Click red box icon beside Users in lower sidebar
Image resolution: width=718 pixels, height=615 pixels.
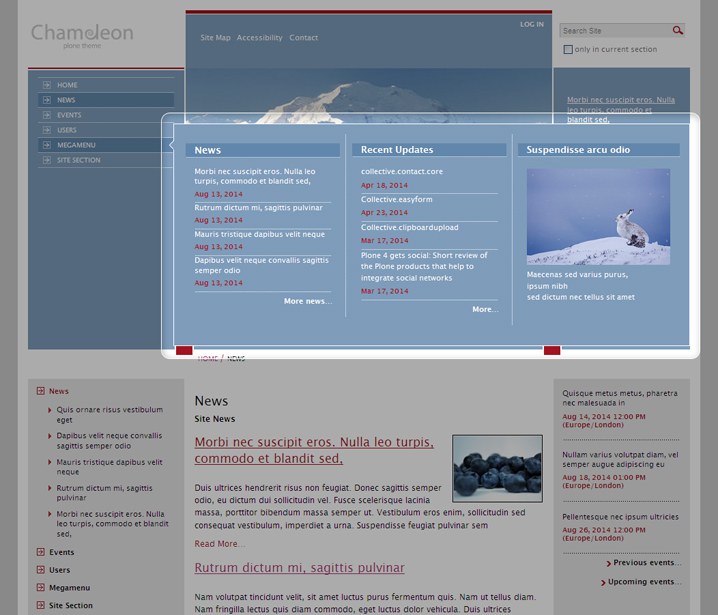[x=41, y=570]
